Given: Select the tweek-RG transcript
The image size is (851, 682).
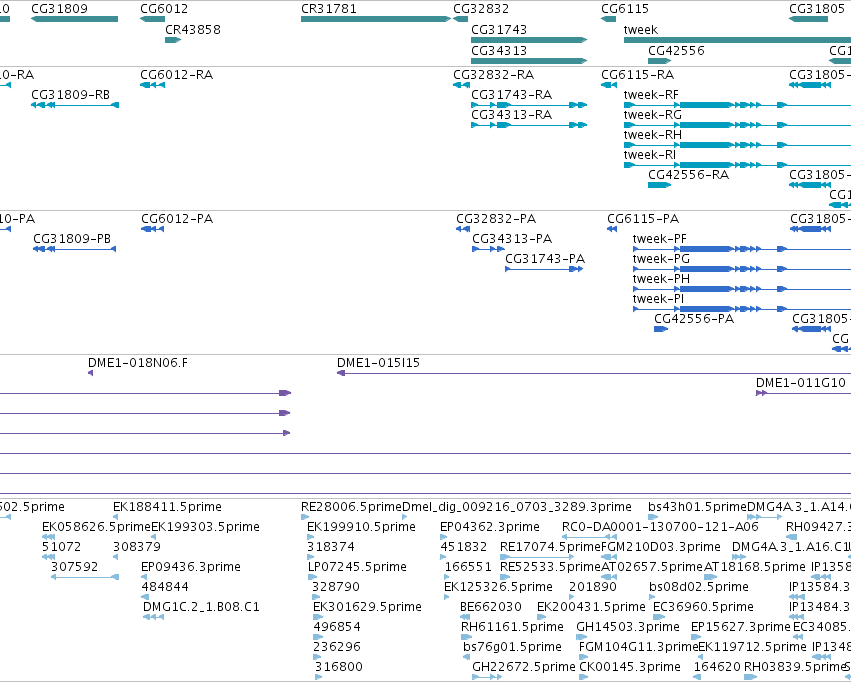Looking at the screenshot, I should click(x=738, y=125).
